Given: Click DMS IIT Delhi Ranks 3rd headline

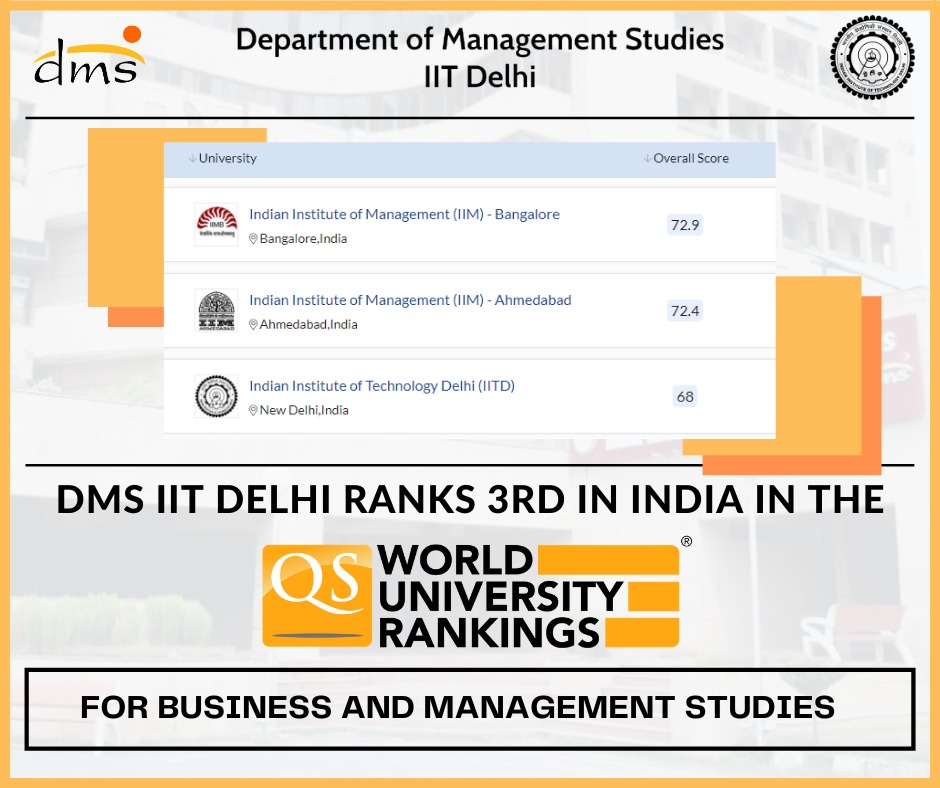Looking at the screenshot, I should (470, 499).
